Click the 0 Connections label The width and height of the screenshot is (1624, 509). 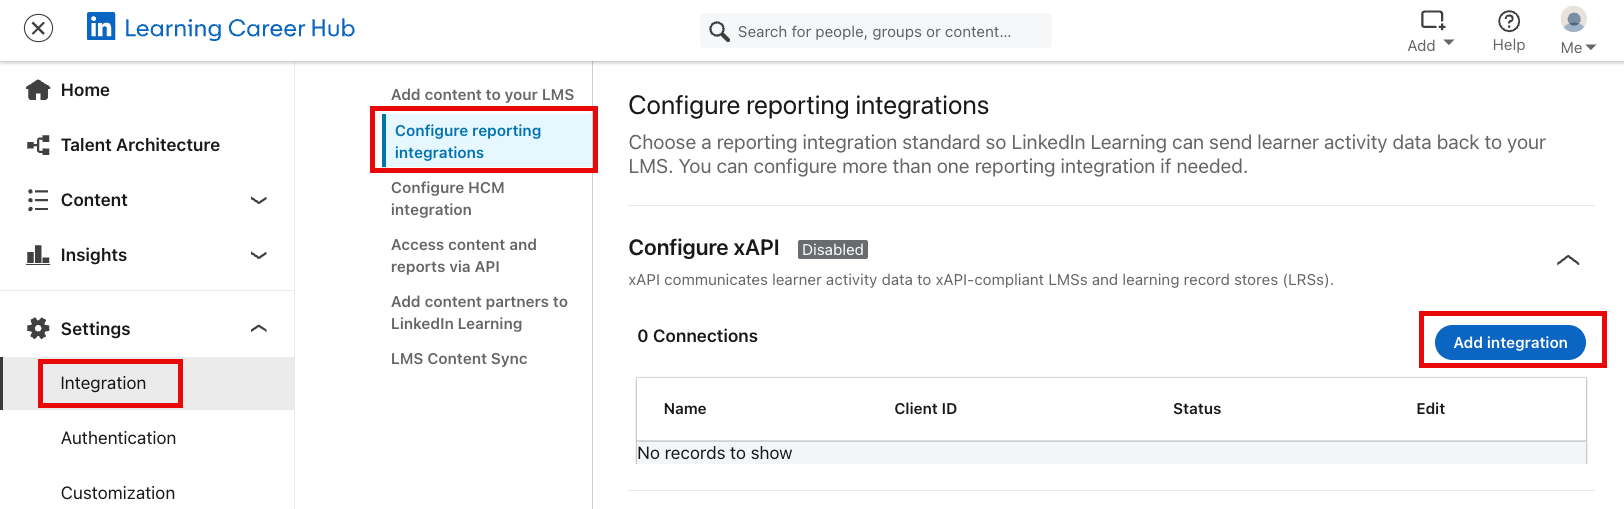point(698,336)
